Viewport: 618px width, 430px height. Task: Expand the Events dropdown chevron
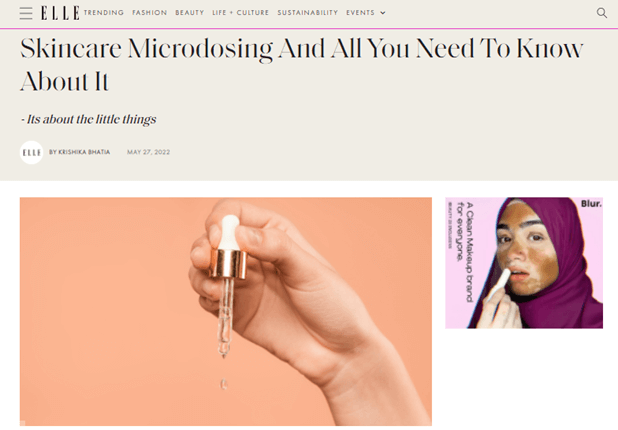pos(382,13)
